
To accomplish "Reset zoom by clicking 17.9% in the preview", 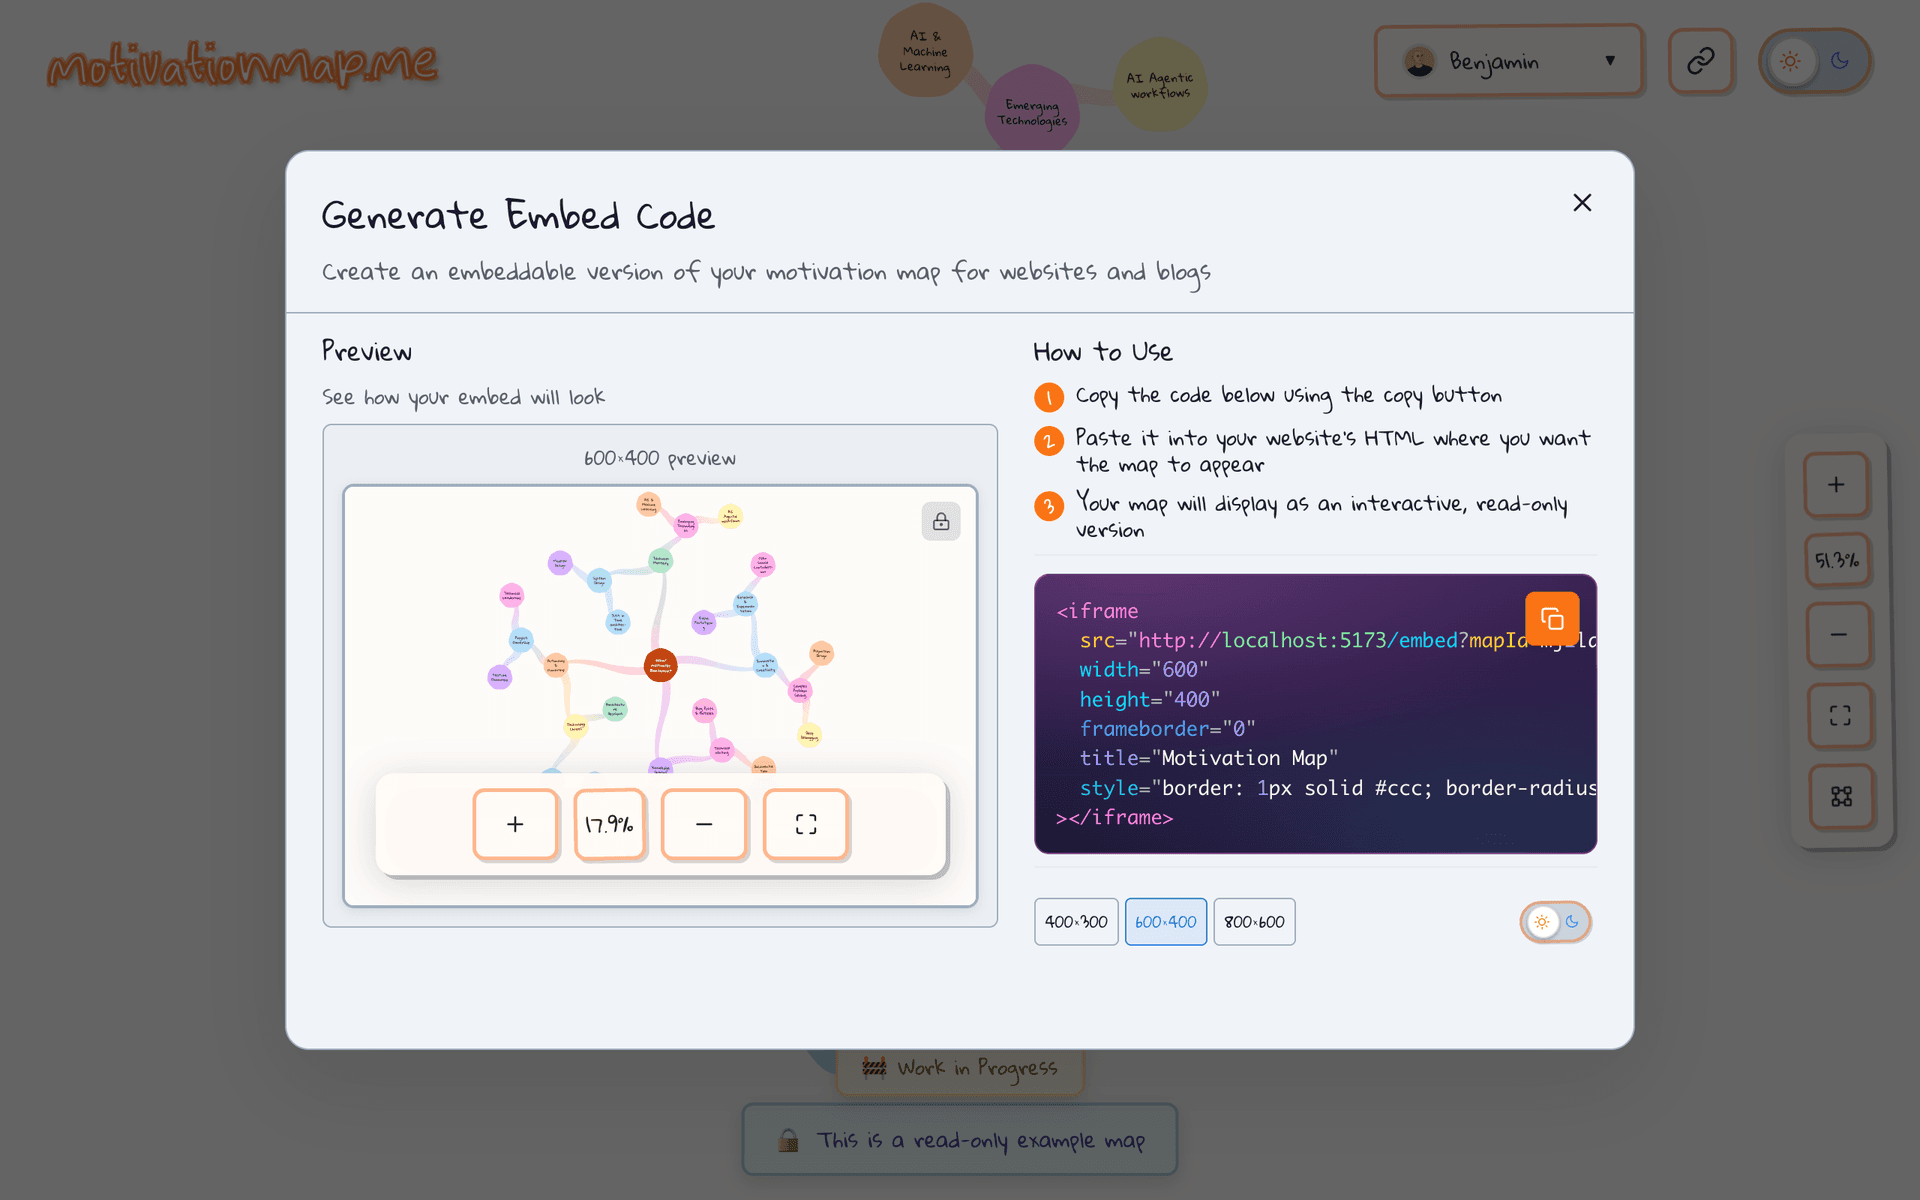I will 609,824.
